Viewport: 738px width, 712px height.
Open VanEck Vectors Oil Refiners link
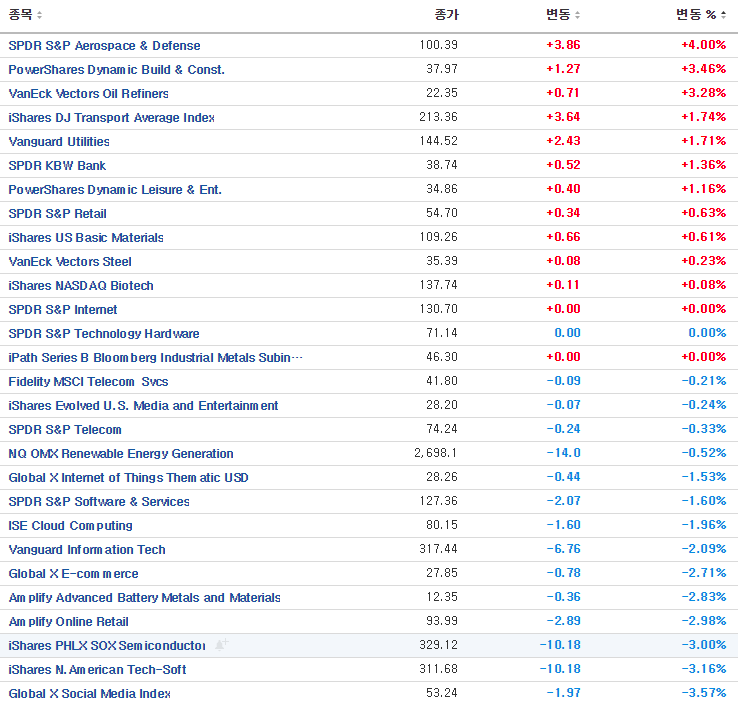(x=88, y=94)
